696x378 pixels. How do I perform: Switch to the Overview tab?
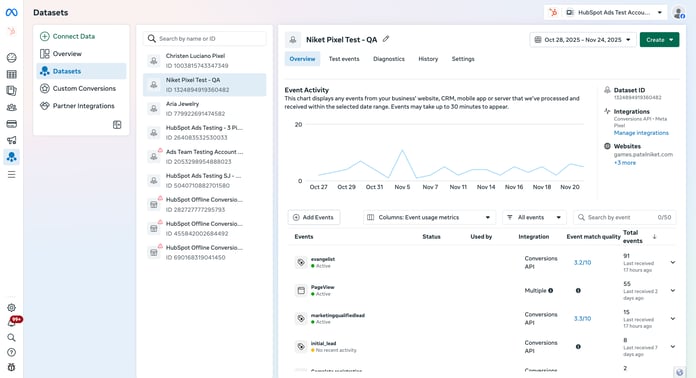click(x=302, y=59)
